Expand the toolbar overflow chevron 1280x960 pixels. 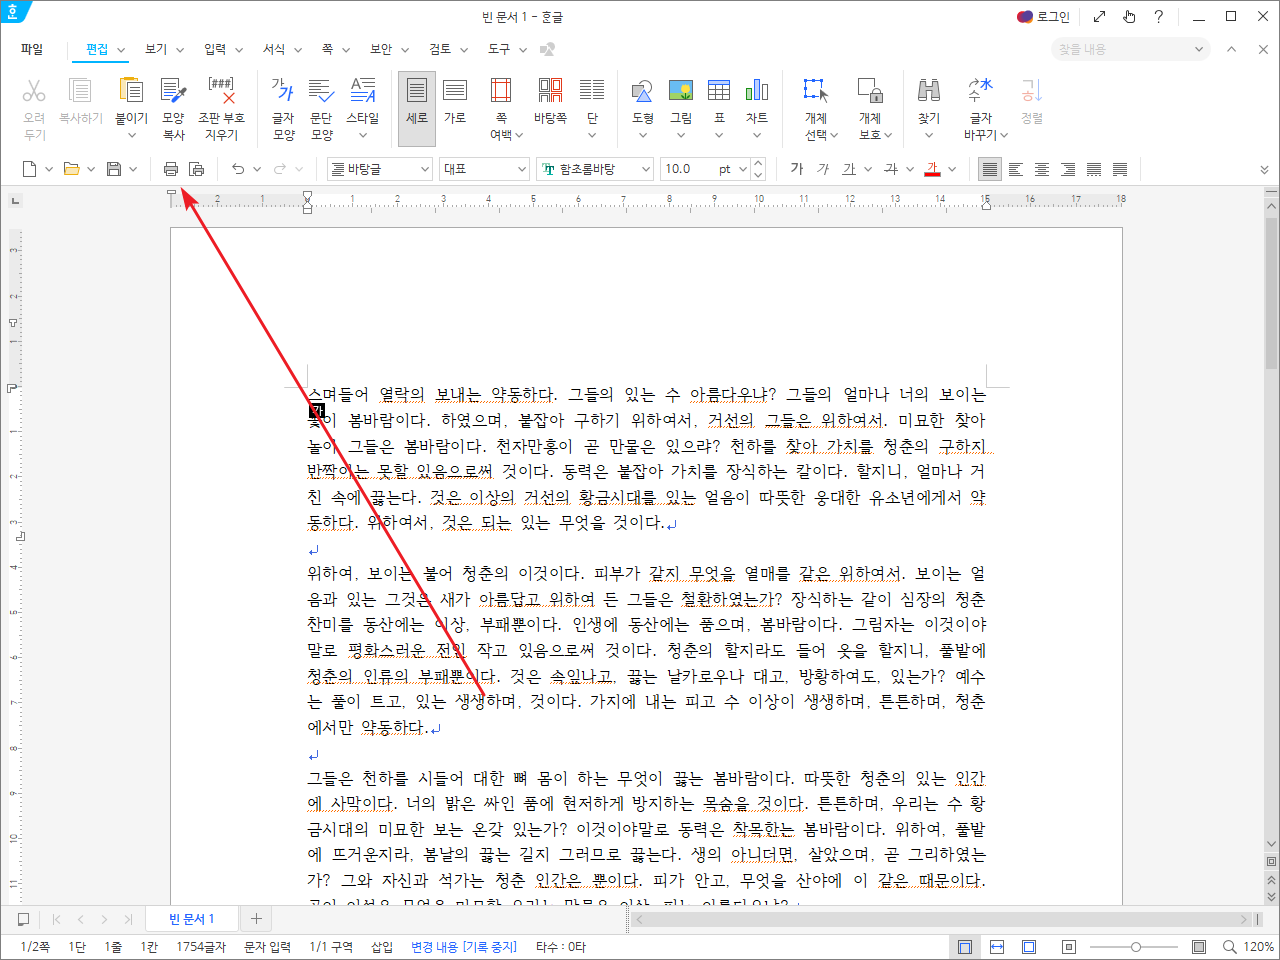point(1264,170)
